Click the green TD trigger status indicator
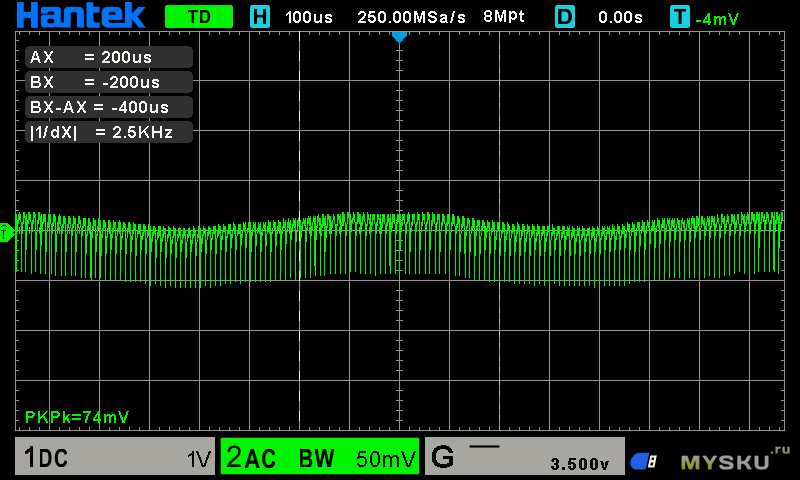Image resolution: width=800 pixels, height=480 pixels. click(x=199, y=17)
